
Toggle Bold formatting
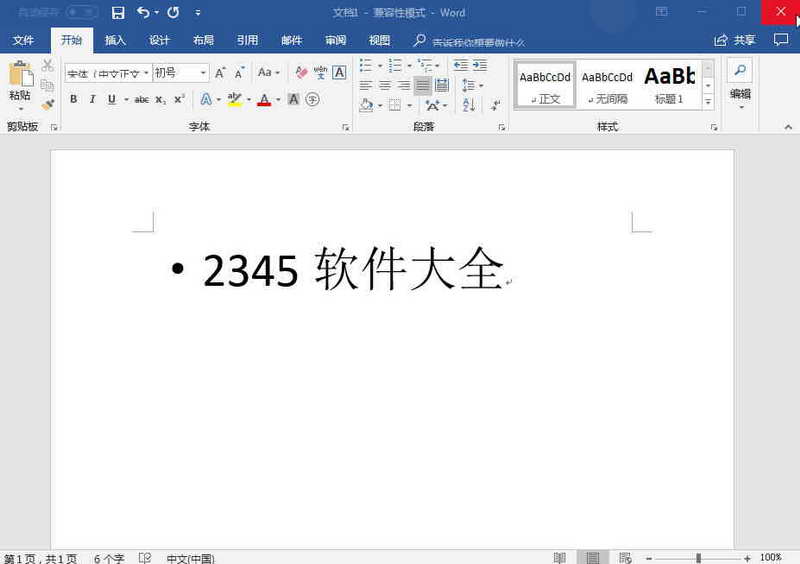point(73,99)
